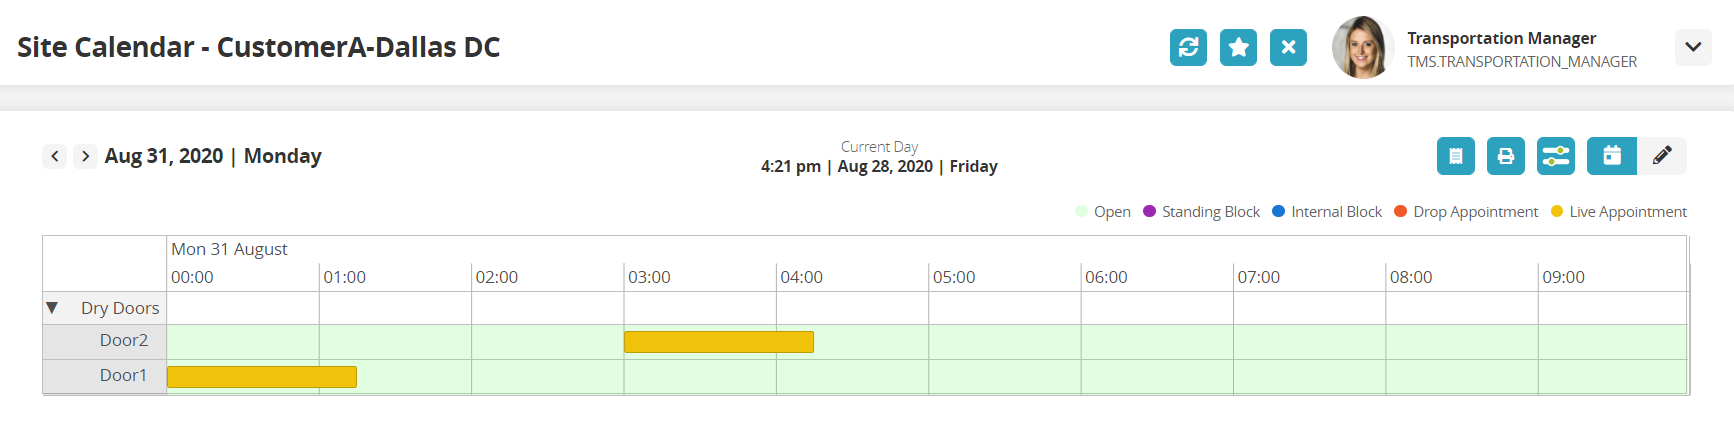
Task: Print the site calendar
Action: [1505, 156]
